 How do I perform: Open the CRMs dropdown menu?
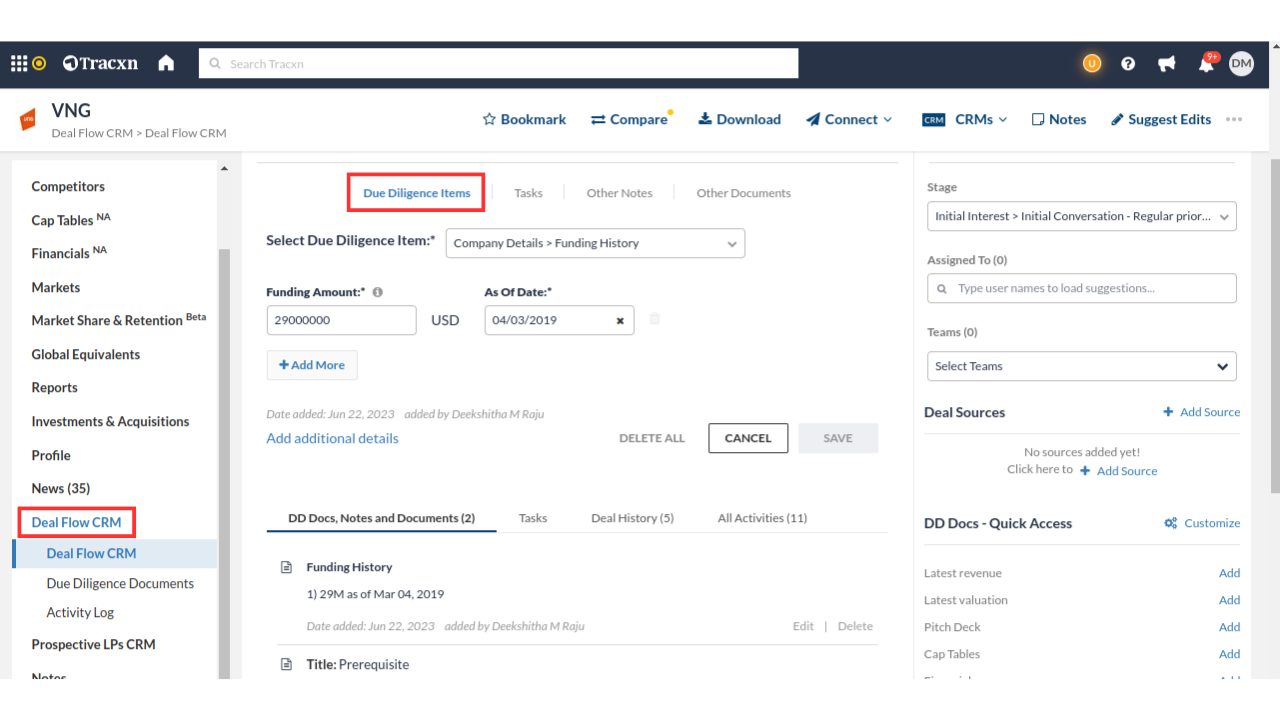click(x=965, y=119)
